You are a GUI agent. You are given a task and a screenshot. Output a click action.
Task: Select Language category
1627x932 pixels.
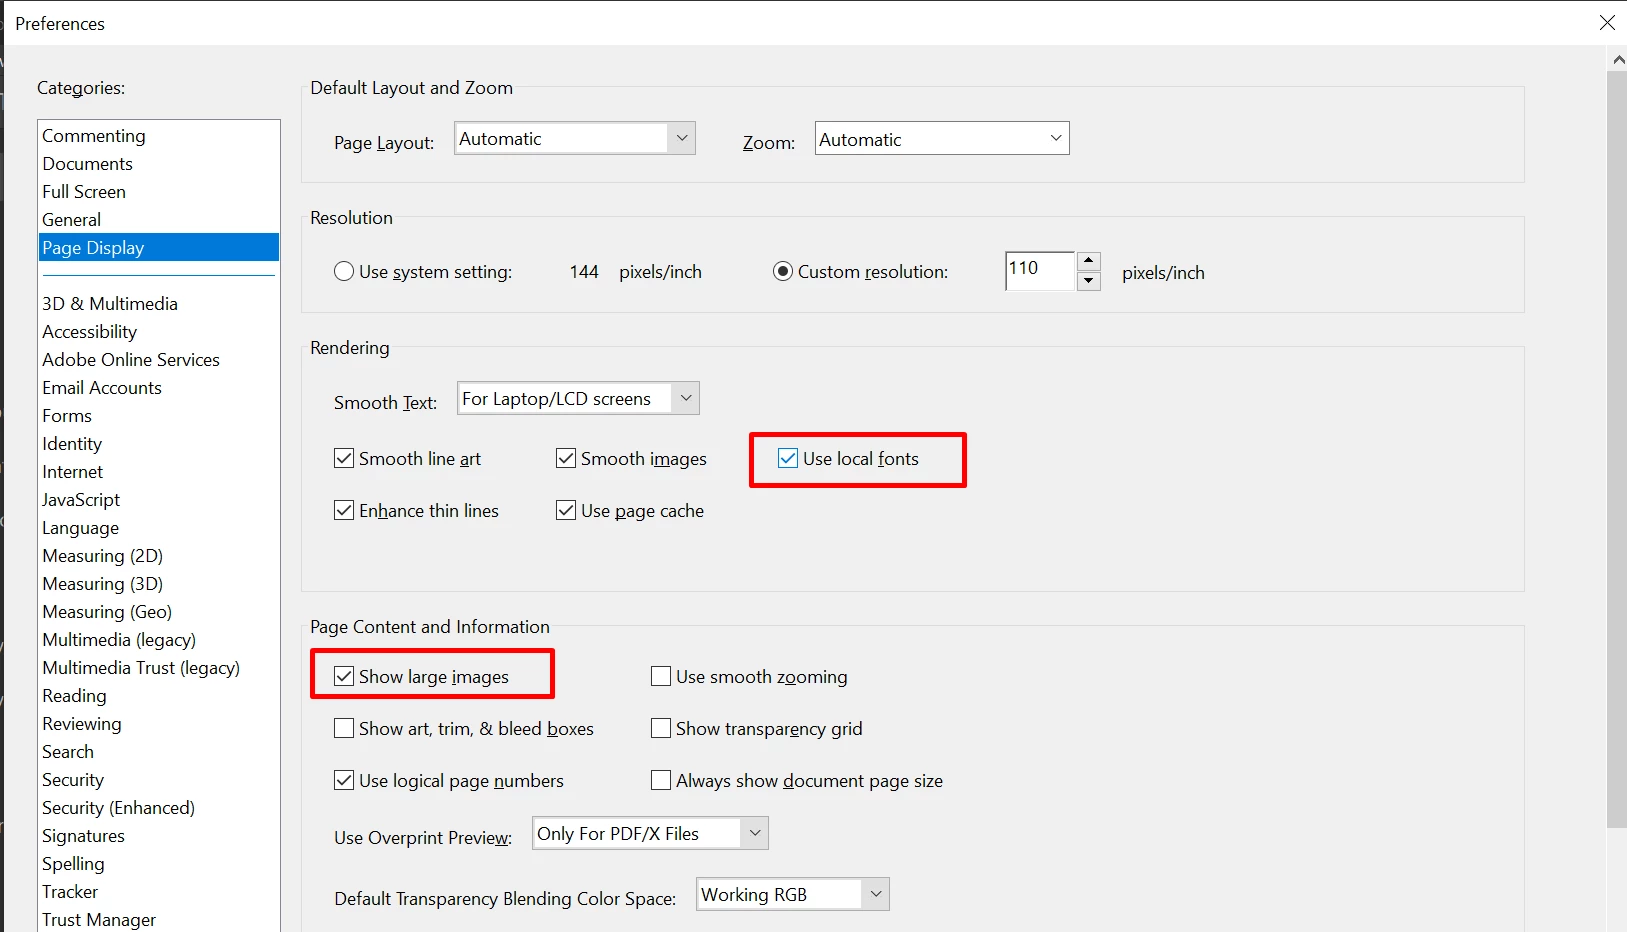pos(158,527)
